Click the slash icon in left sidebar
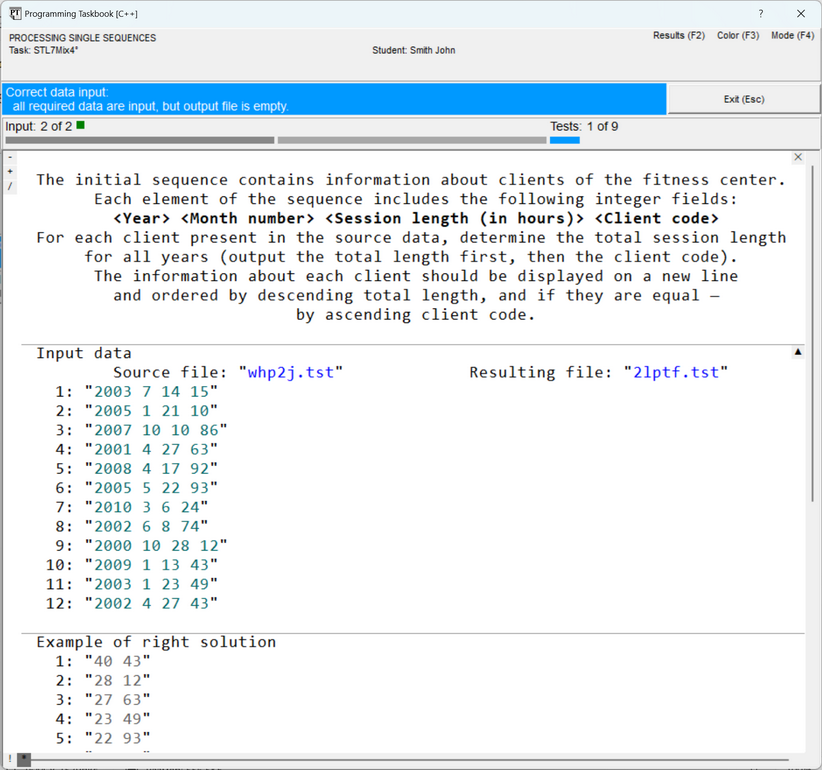The image size is (822, 770). click(11, 186)
